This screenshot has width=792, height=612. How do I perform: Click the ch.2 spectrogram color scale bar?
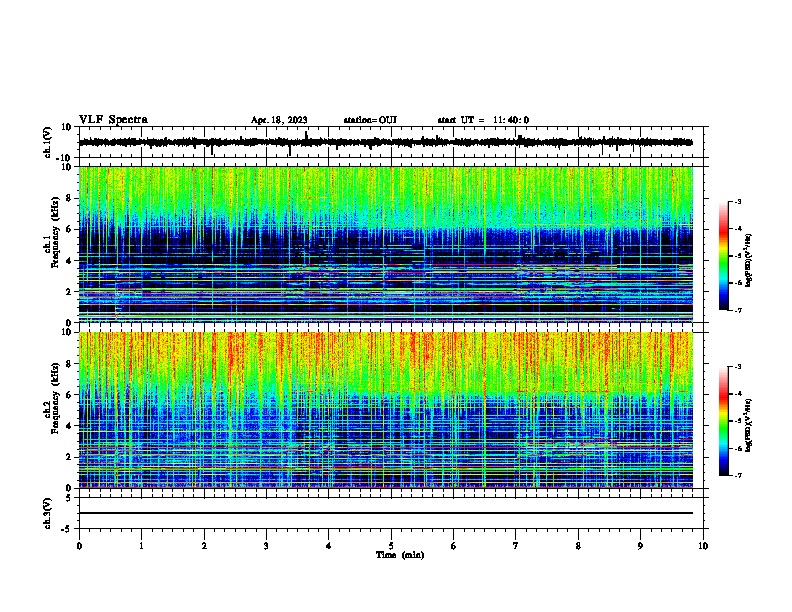724,421
